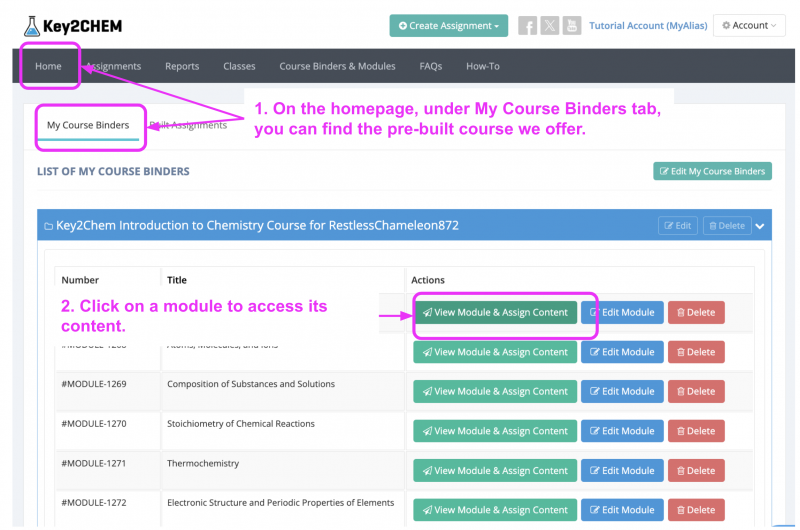
Task: View Module & Assign Content for MODULE-1269
Action: pos(495,391)
